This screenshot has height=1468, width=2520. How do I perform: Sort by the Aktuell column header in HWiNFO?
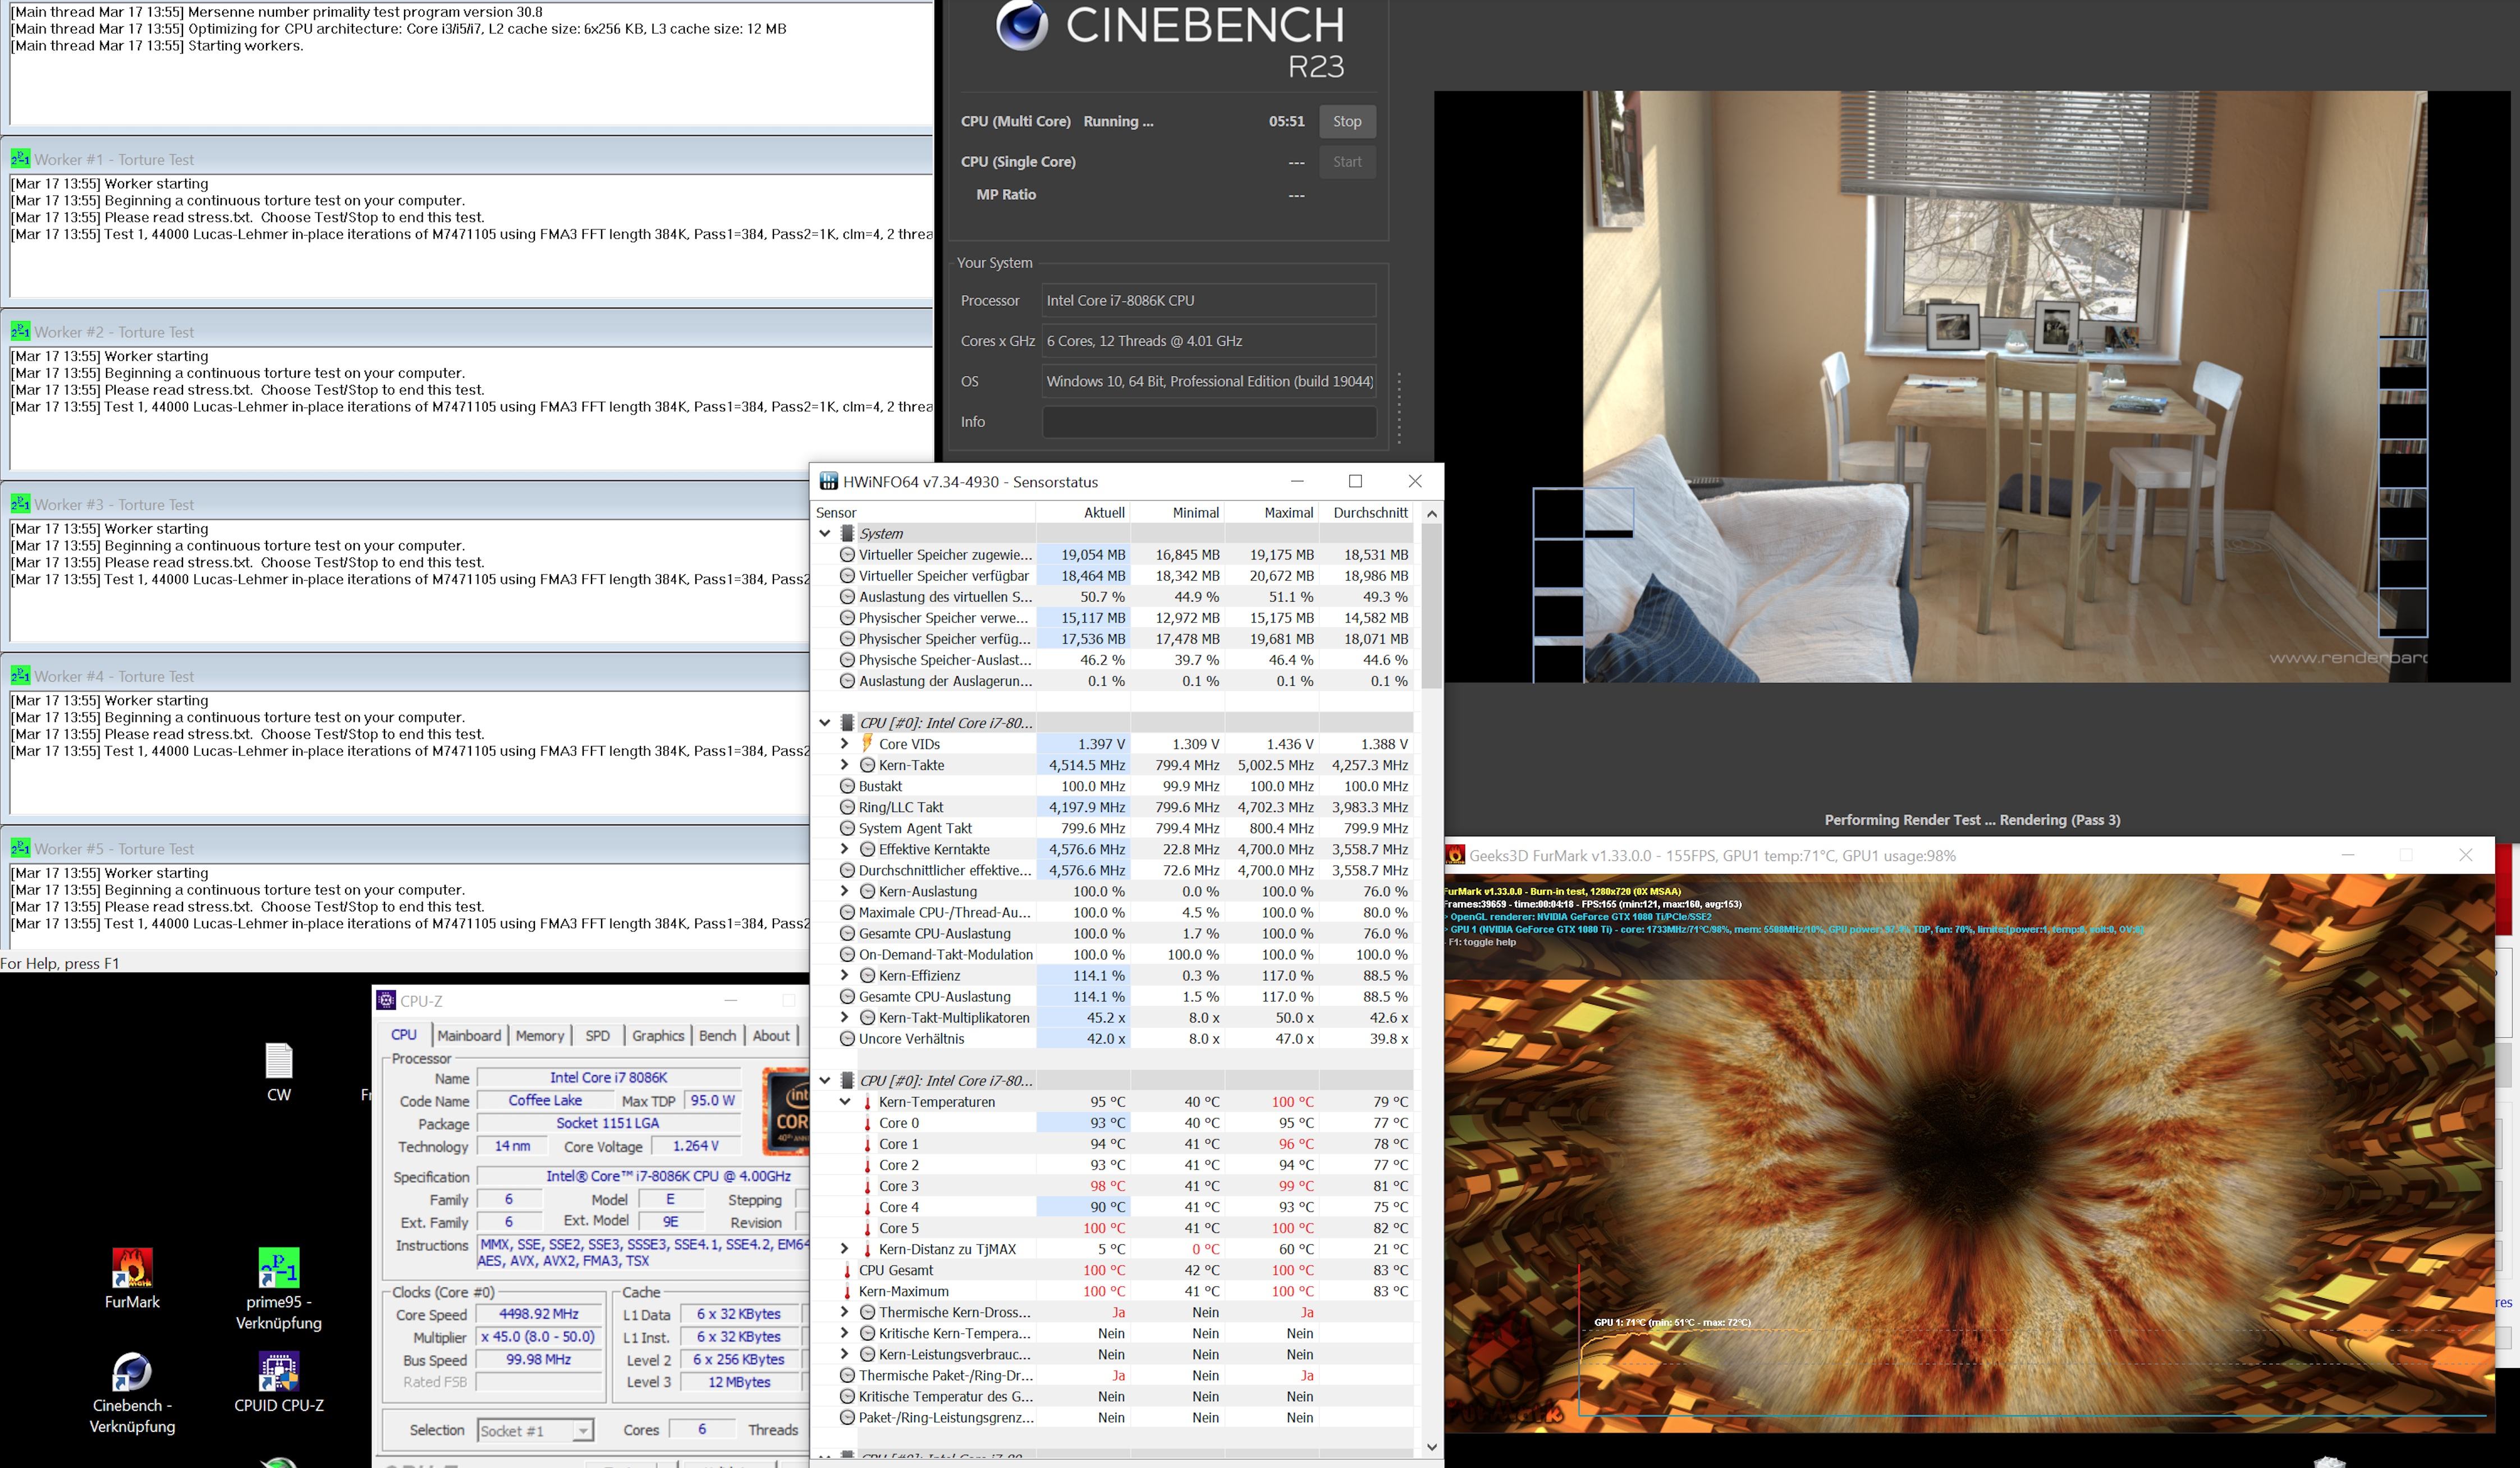click(x=1083, y=512)
